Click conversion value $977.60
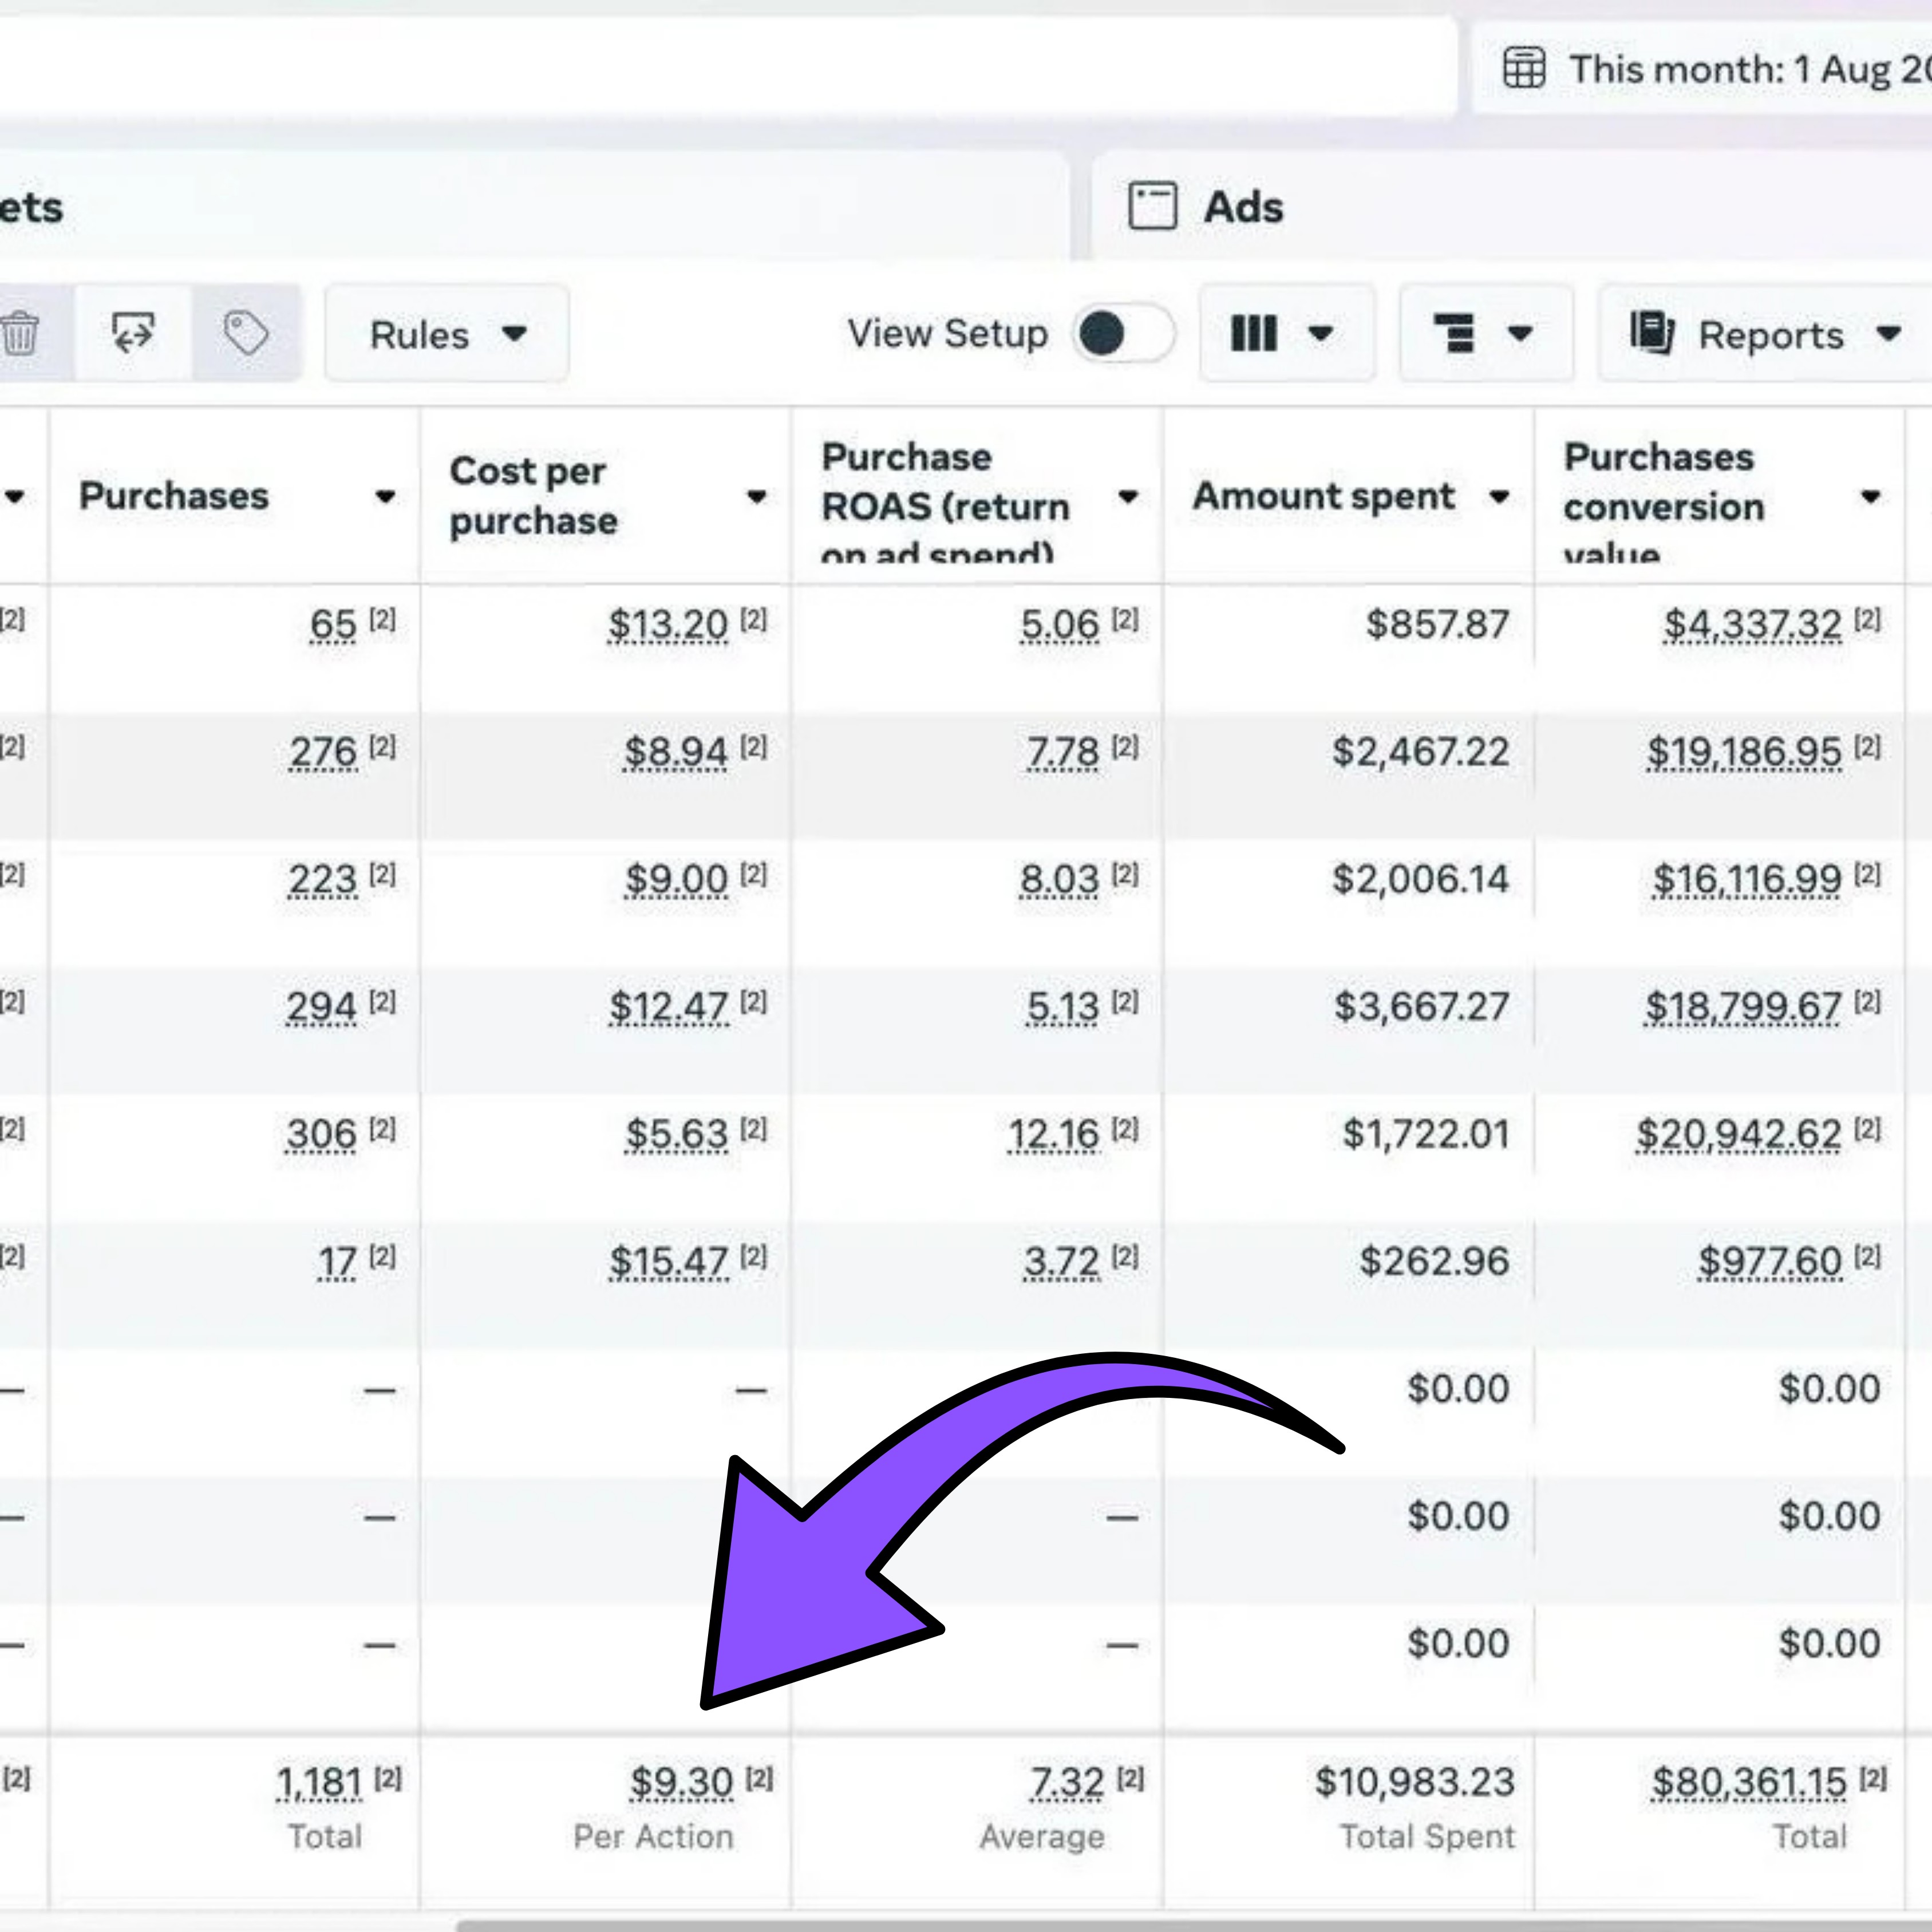 [x=1770, y=1262]
